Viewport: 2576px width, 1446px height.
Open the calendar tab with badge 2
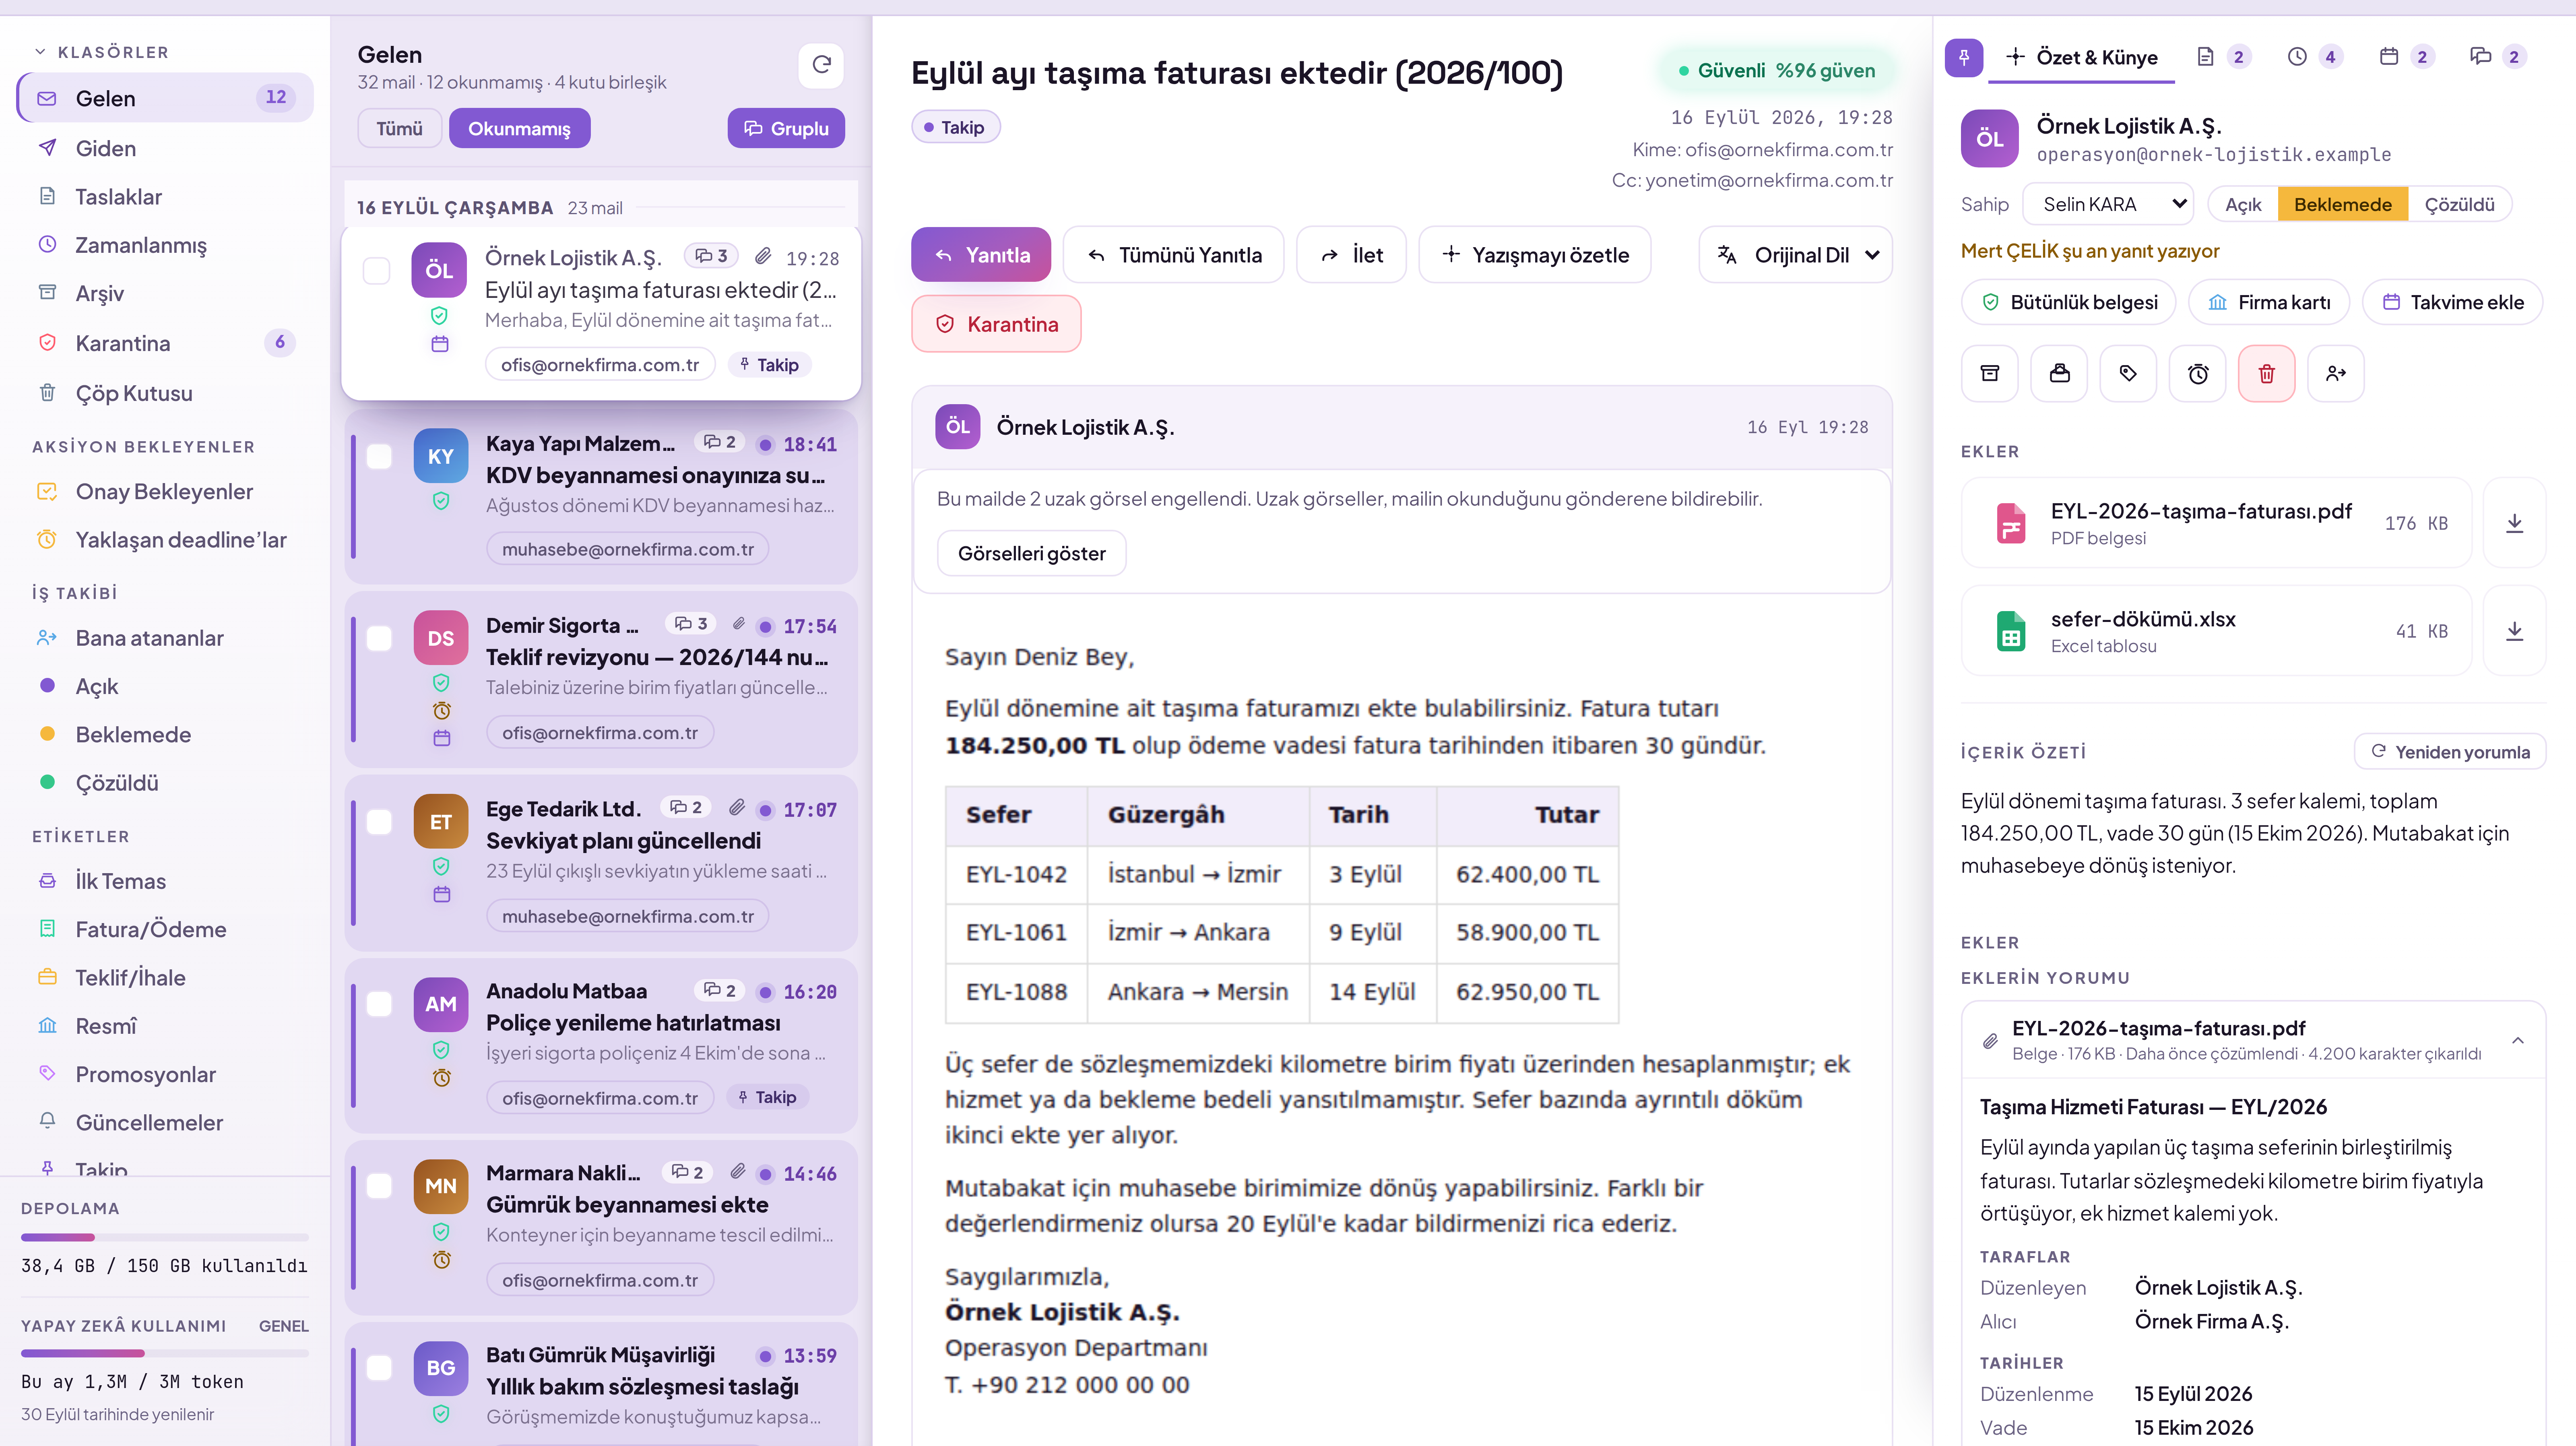tap(2406, 57)
